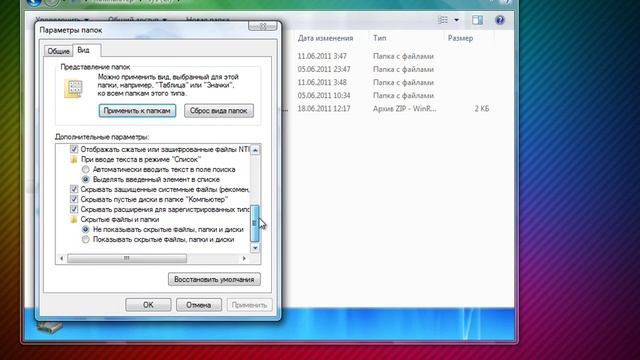640x360 pixels.
Task: Sort by Размер column in Explorer
Action: [x=460, y=38]
